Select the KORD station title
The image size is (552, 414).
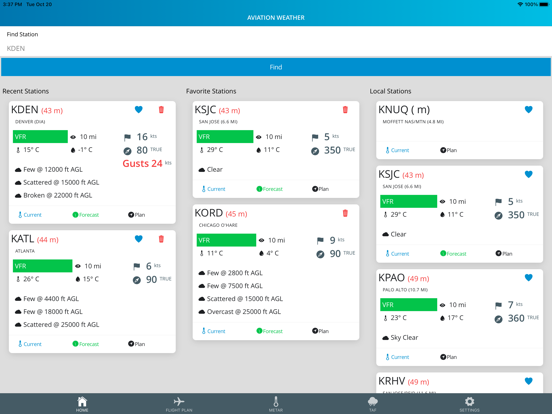[209, 213]
